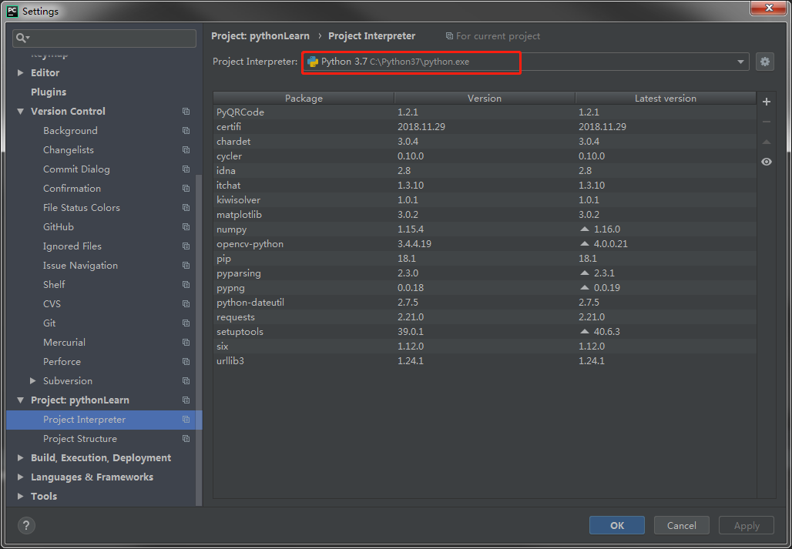Click the OK button

pyautogui.click(x=617, y=525)
